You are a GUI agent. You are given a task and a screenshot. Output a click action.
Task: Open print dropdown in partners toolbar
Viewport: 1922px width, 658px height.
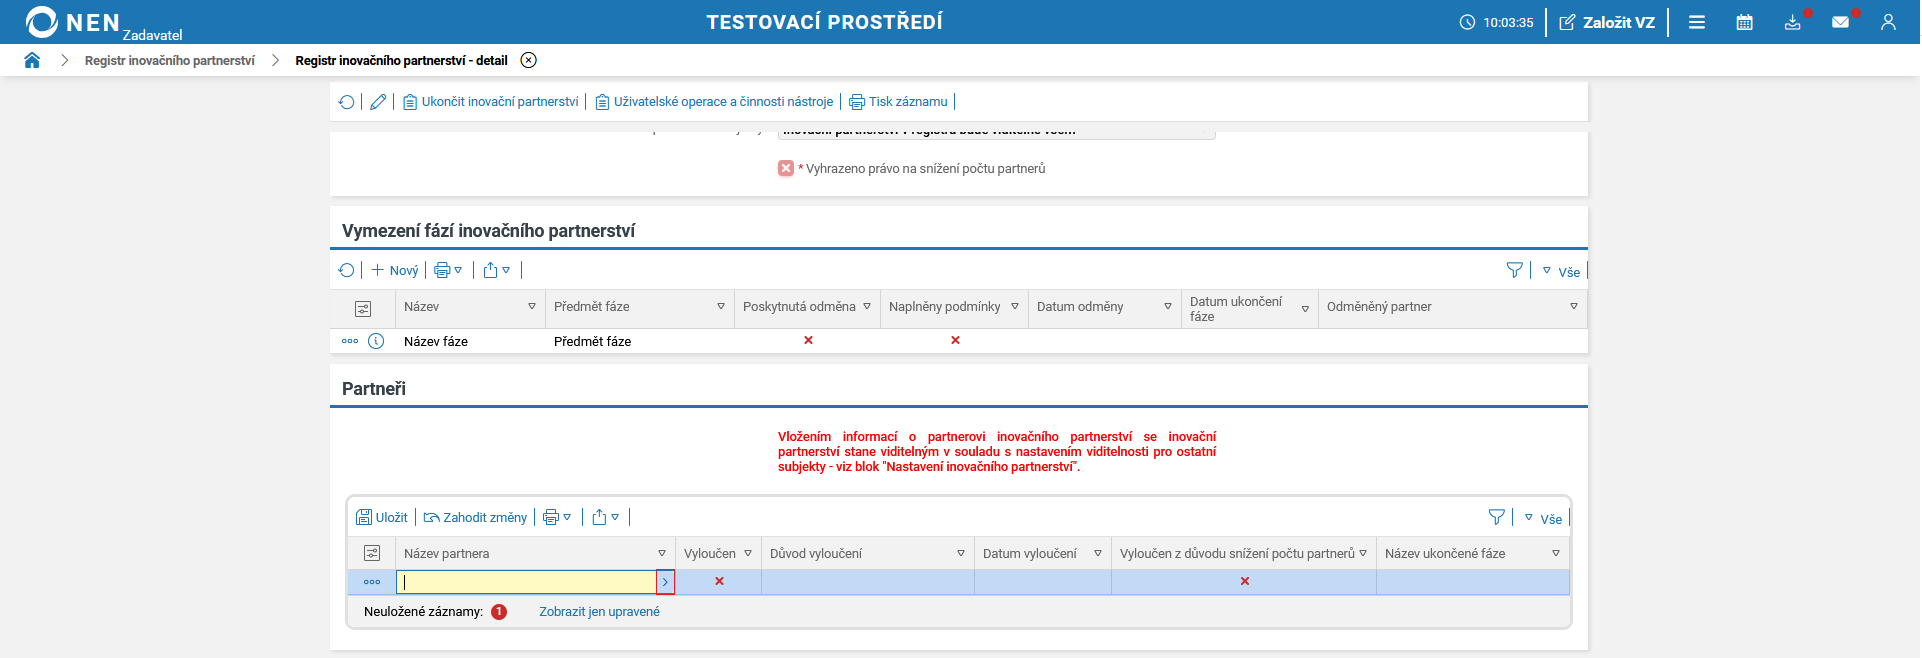(x=557, y=517)
